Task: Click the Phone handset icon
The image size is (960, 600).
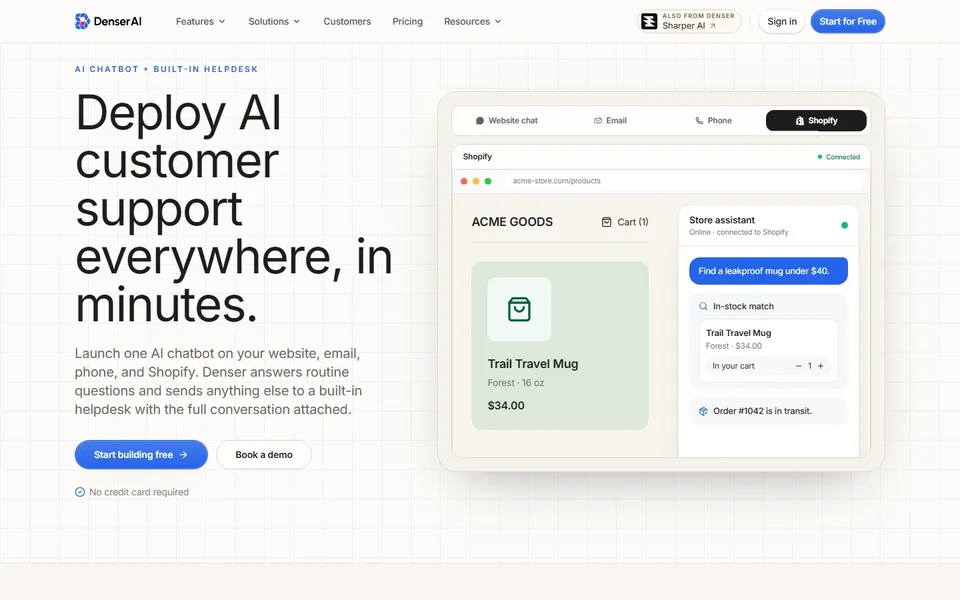Action: click(699, 121)
